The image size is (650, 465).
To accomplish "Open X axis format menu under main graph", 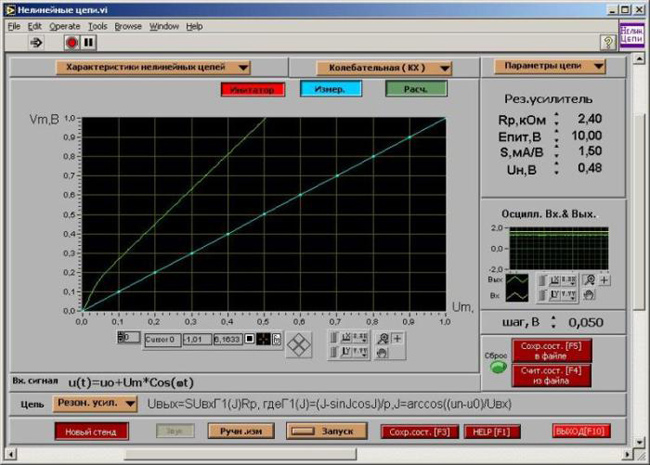I will point(361,338).
